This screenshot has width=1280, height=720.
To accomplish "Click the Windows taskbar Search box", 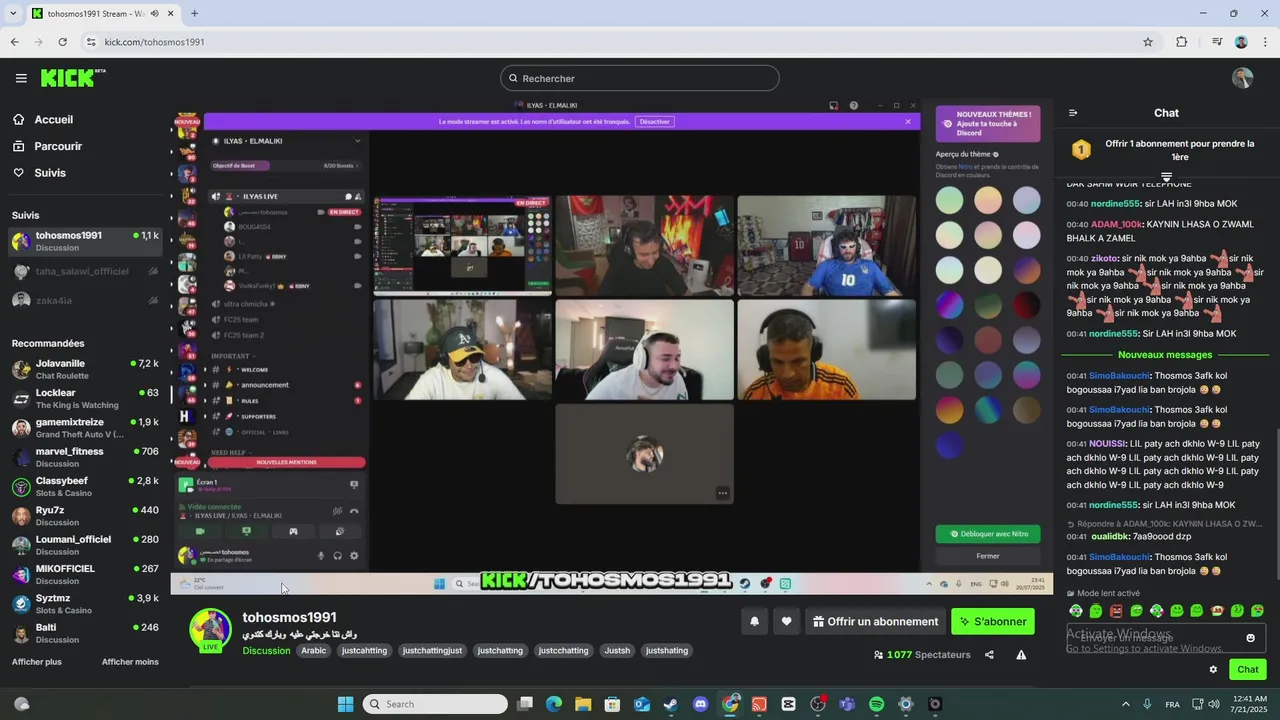I will pos(436,704).
